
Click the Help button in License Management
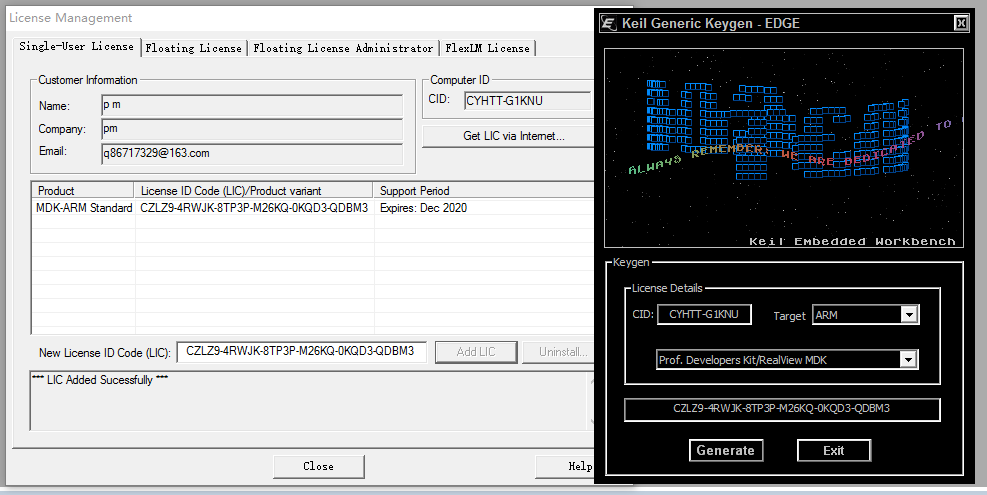coord(565,467)
